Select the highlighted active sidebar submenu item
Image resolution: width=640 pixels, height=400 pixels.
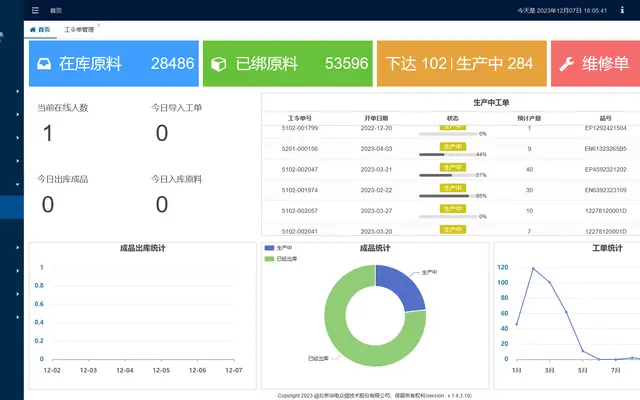(x=12, y=207)
